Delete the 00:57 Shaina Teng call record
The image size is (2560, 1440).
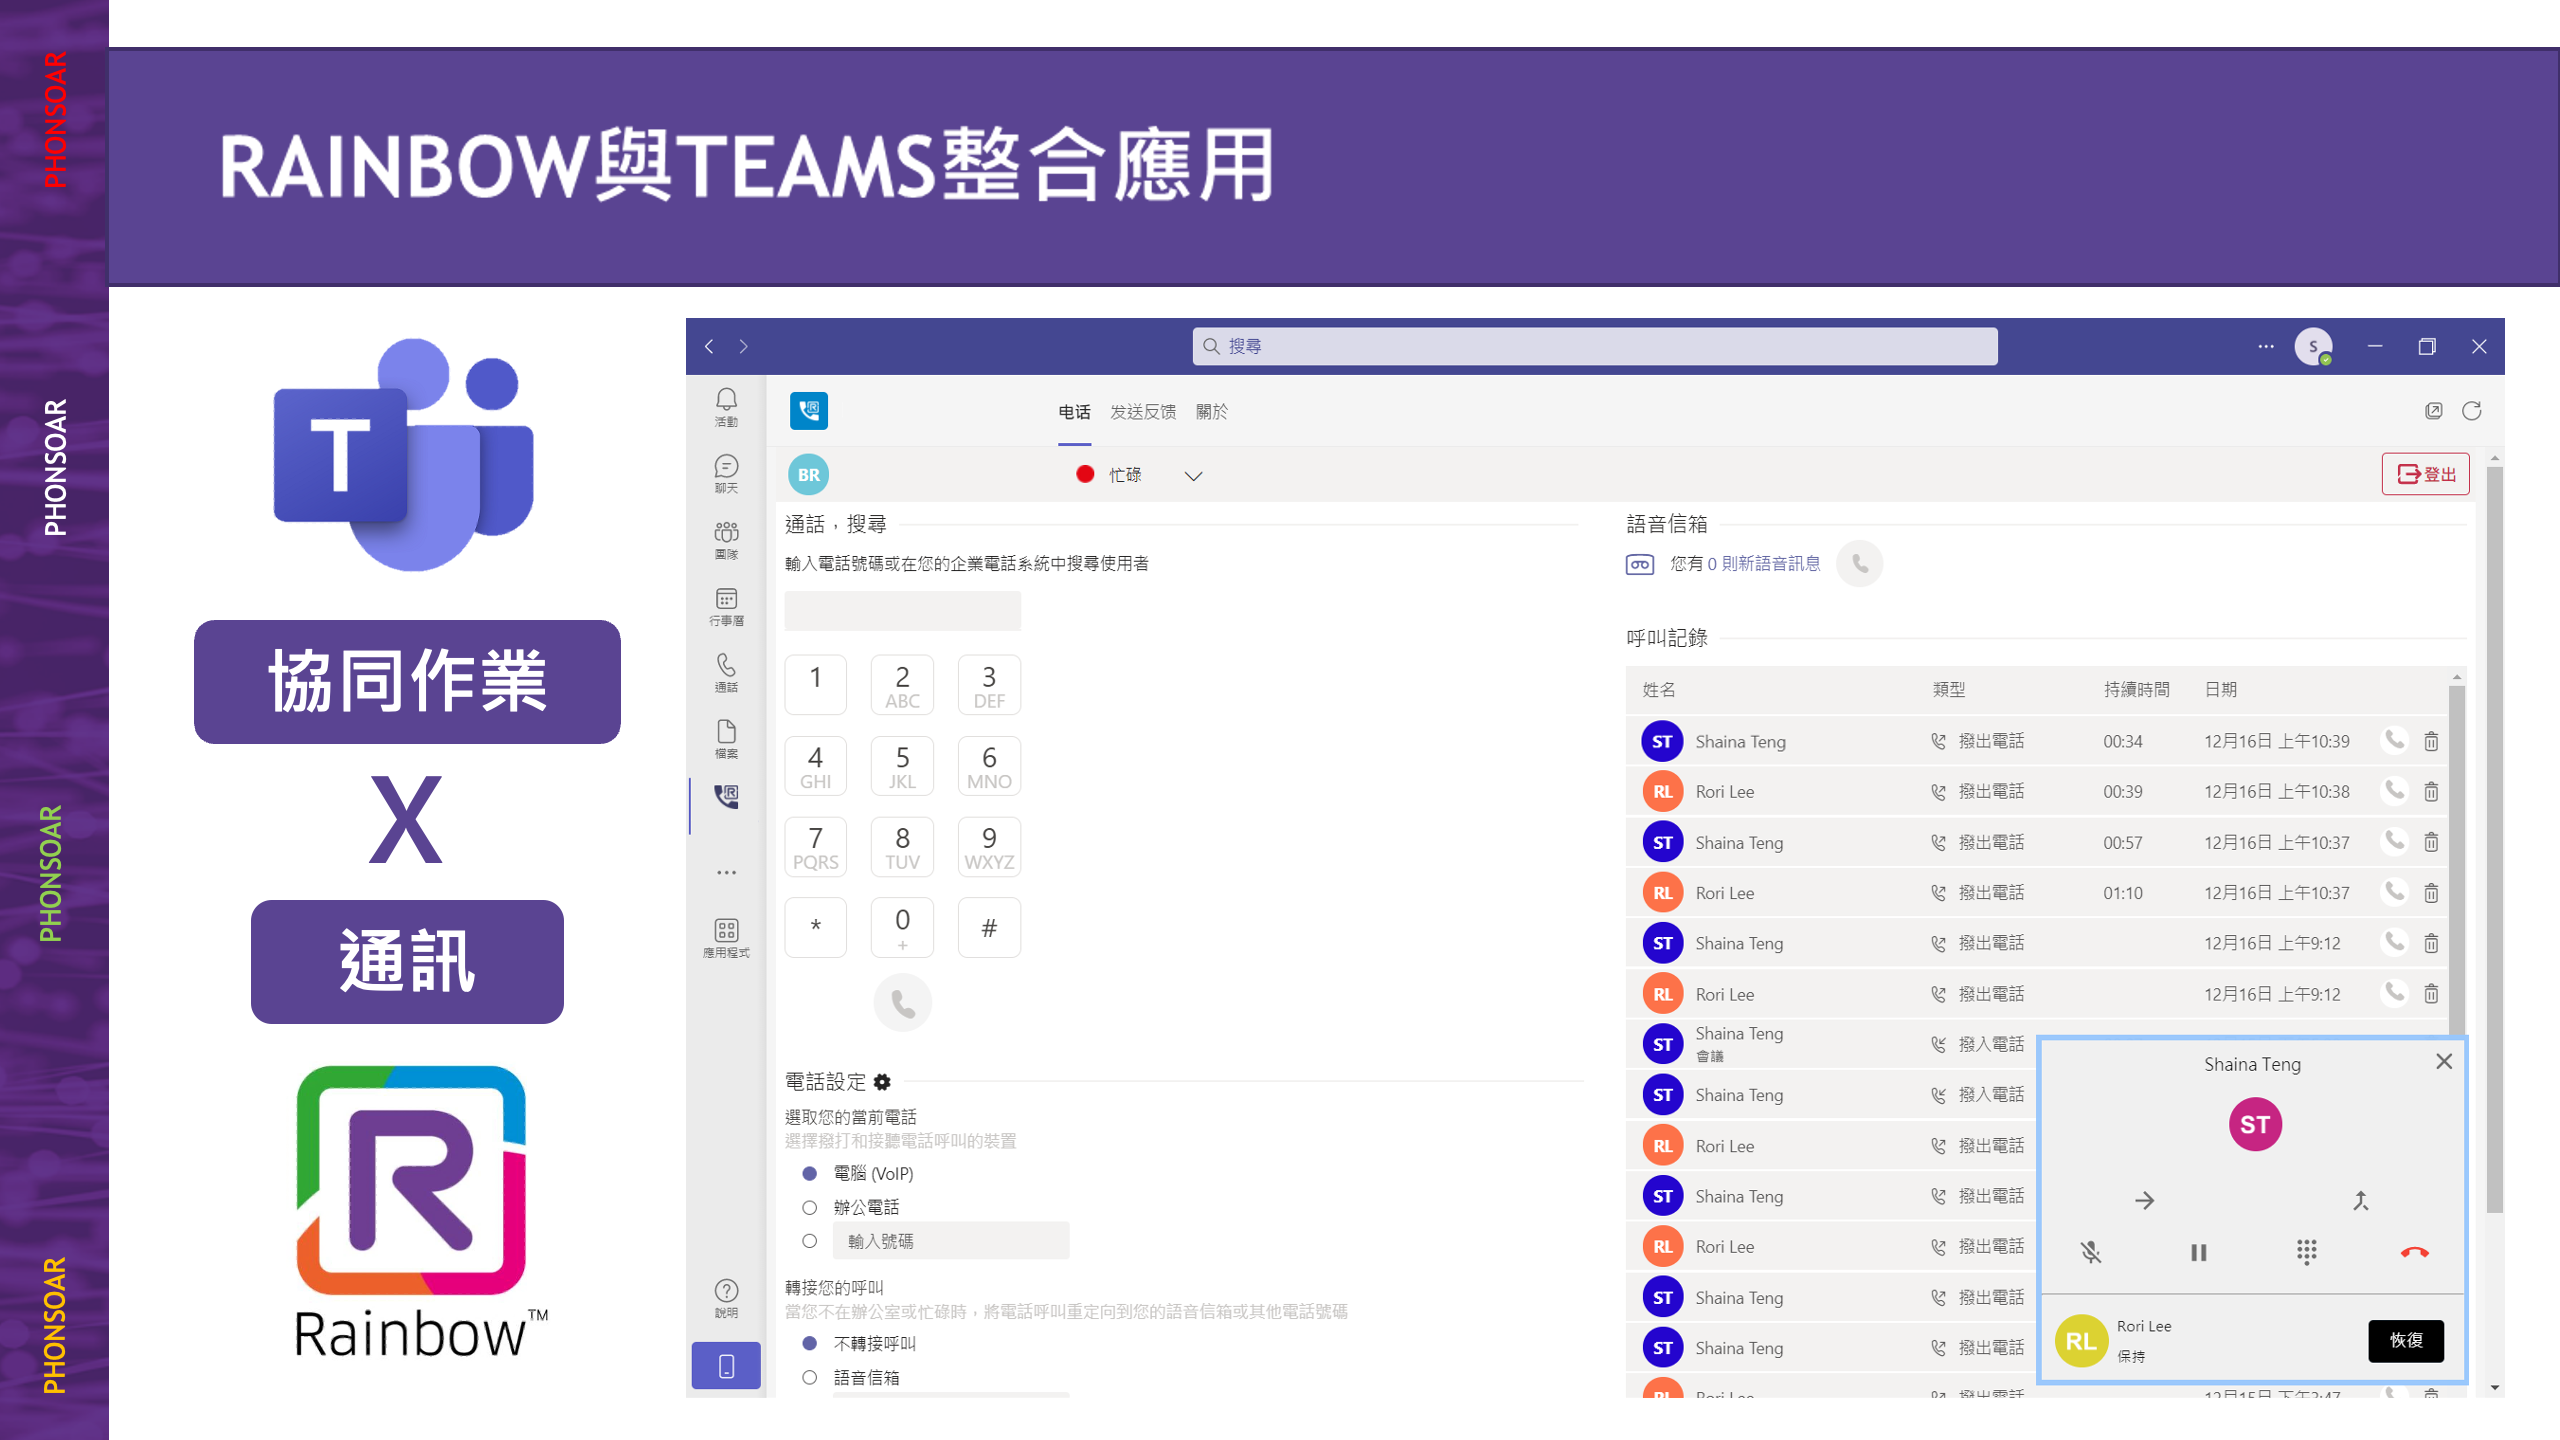tap(2431, 843)
